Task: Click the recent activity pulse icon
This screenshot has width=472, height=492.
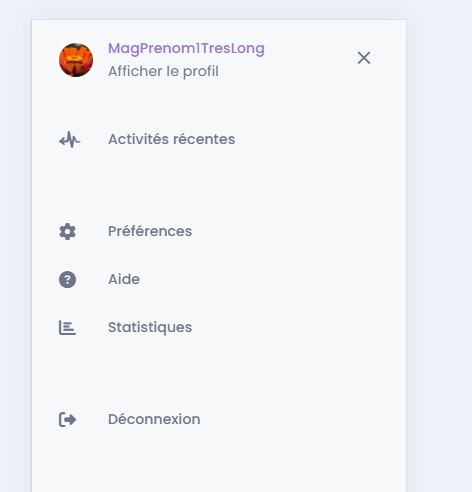Action: coord(70,139)
